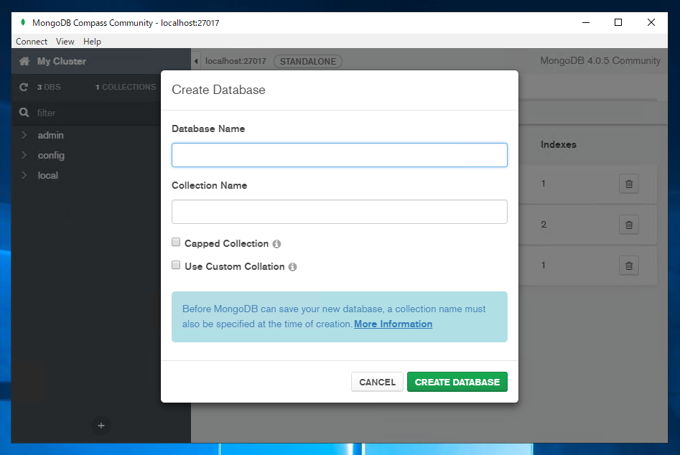
Task: Click the index count value 2
Action: (x=543, y=225)
